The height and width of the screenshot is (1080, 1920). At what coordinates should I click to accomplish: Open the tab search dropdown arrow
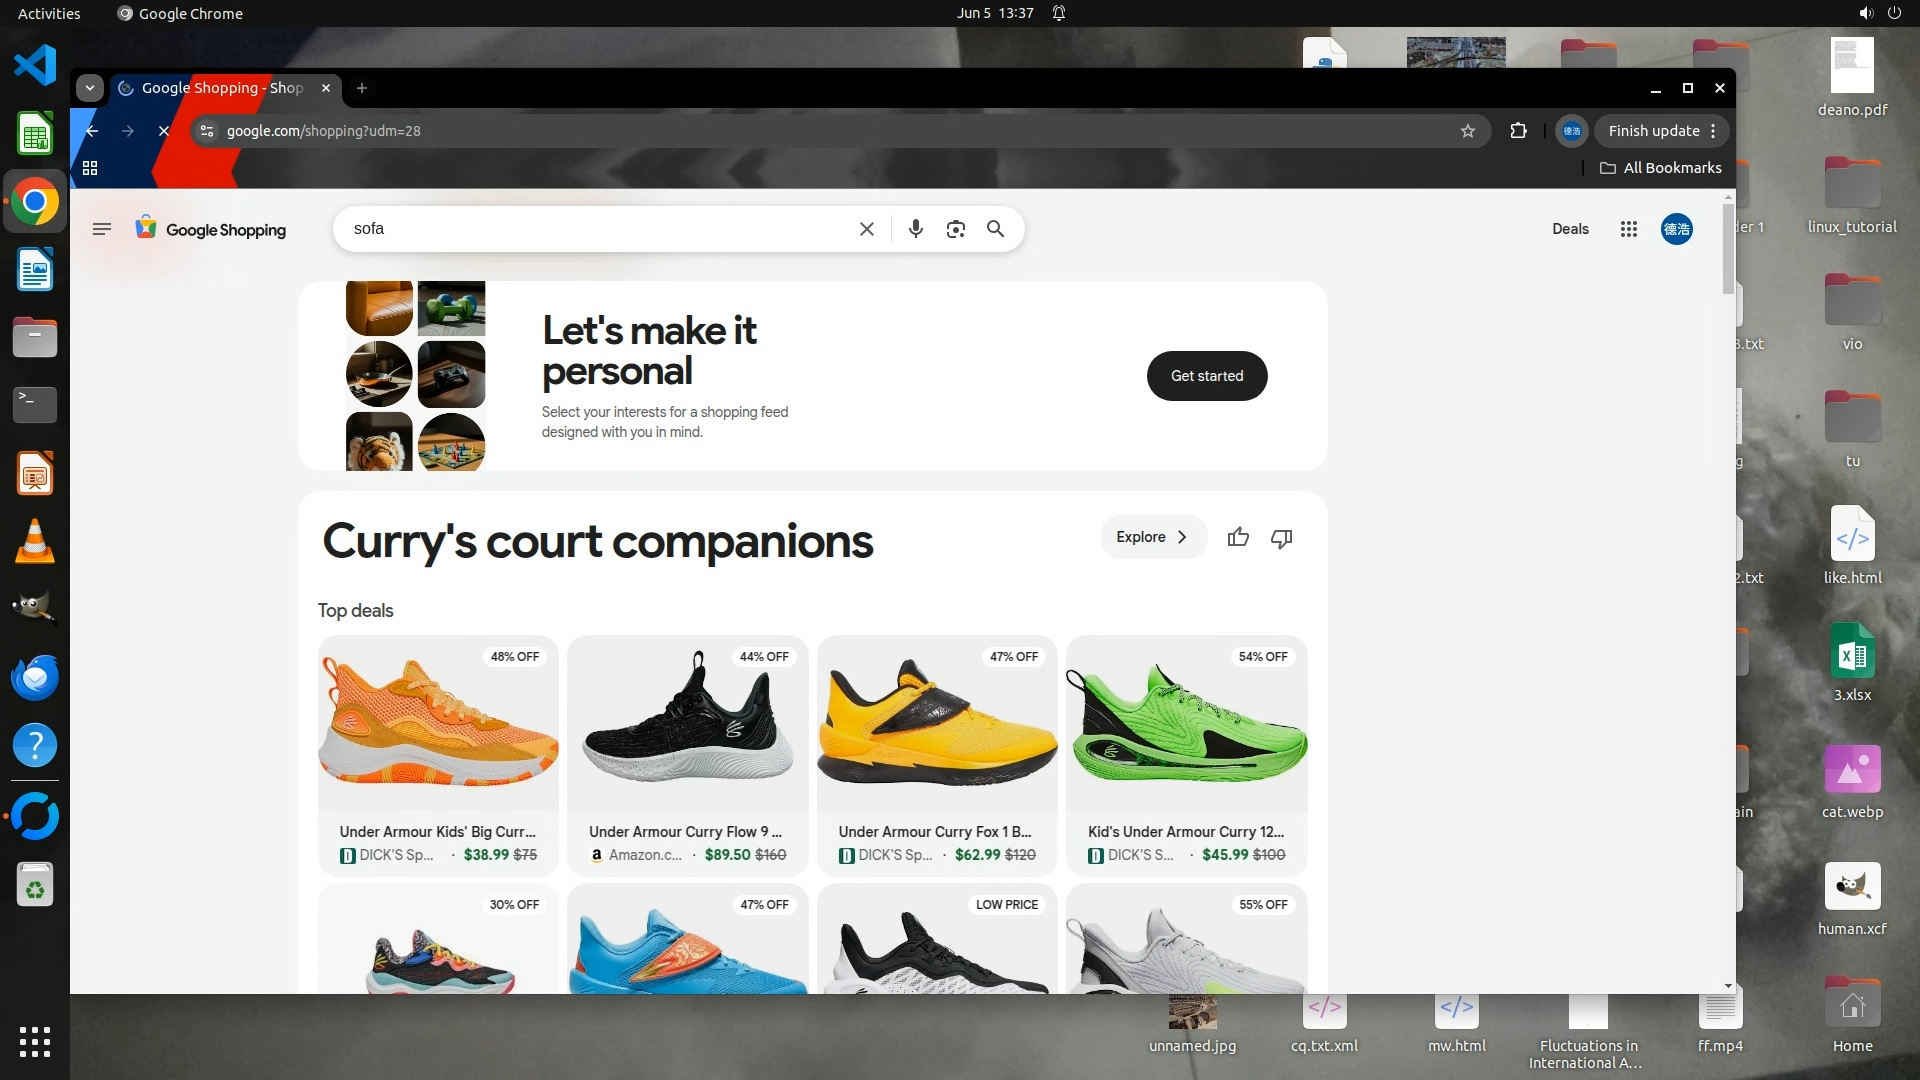coord(90,88)
